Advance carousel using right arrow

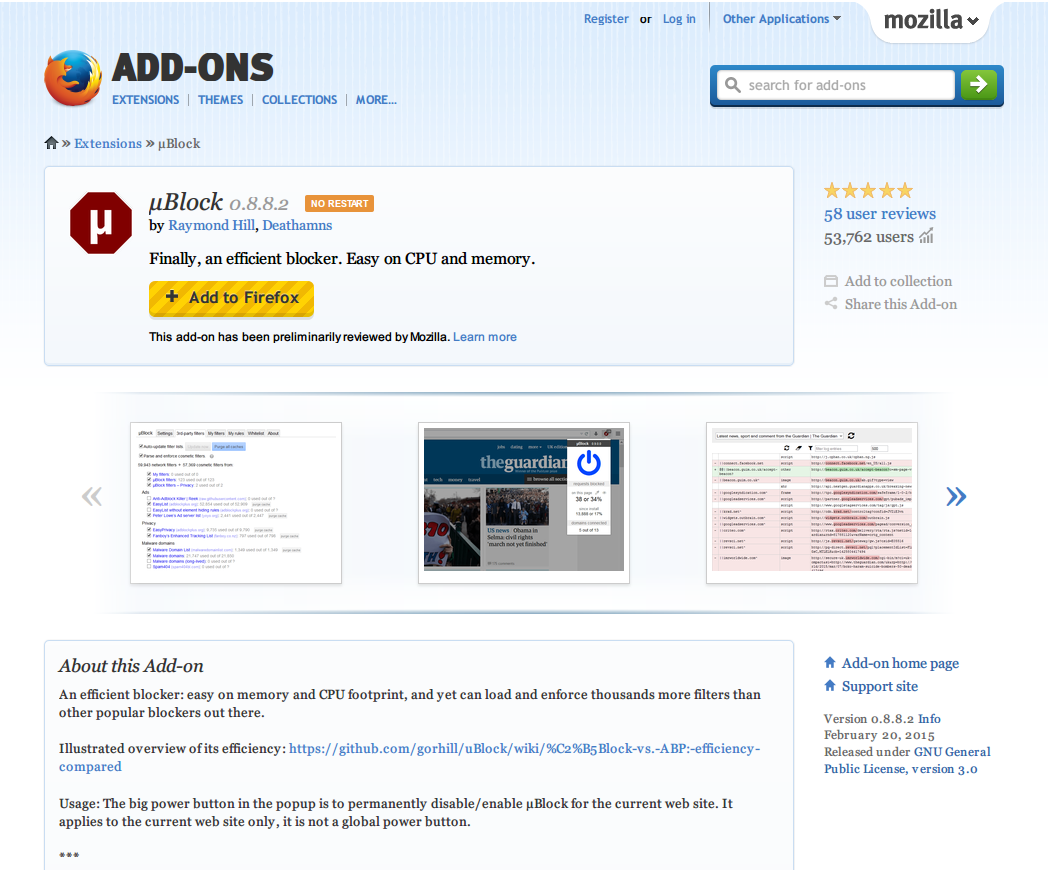tap(956, 495)
